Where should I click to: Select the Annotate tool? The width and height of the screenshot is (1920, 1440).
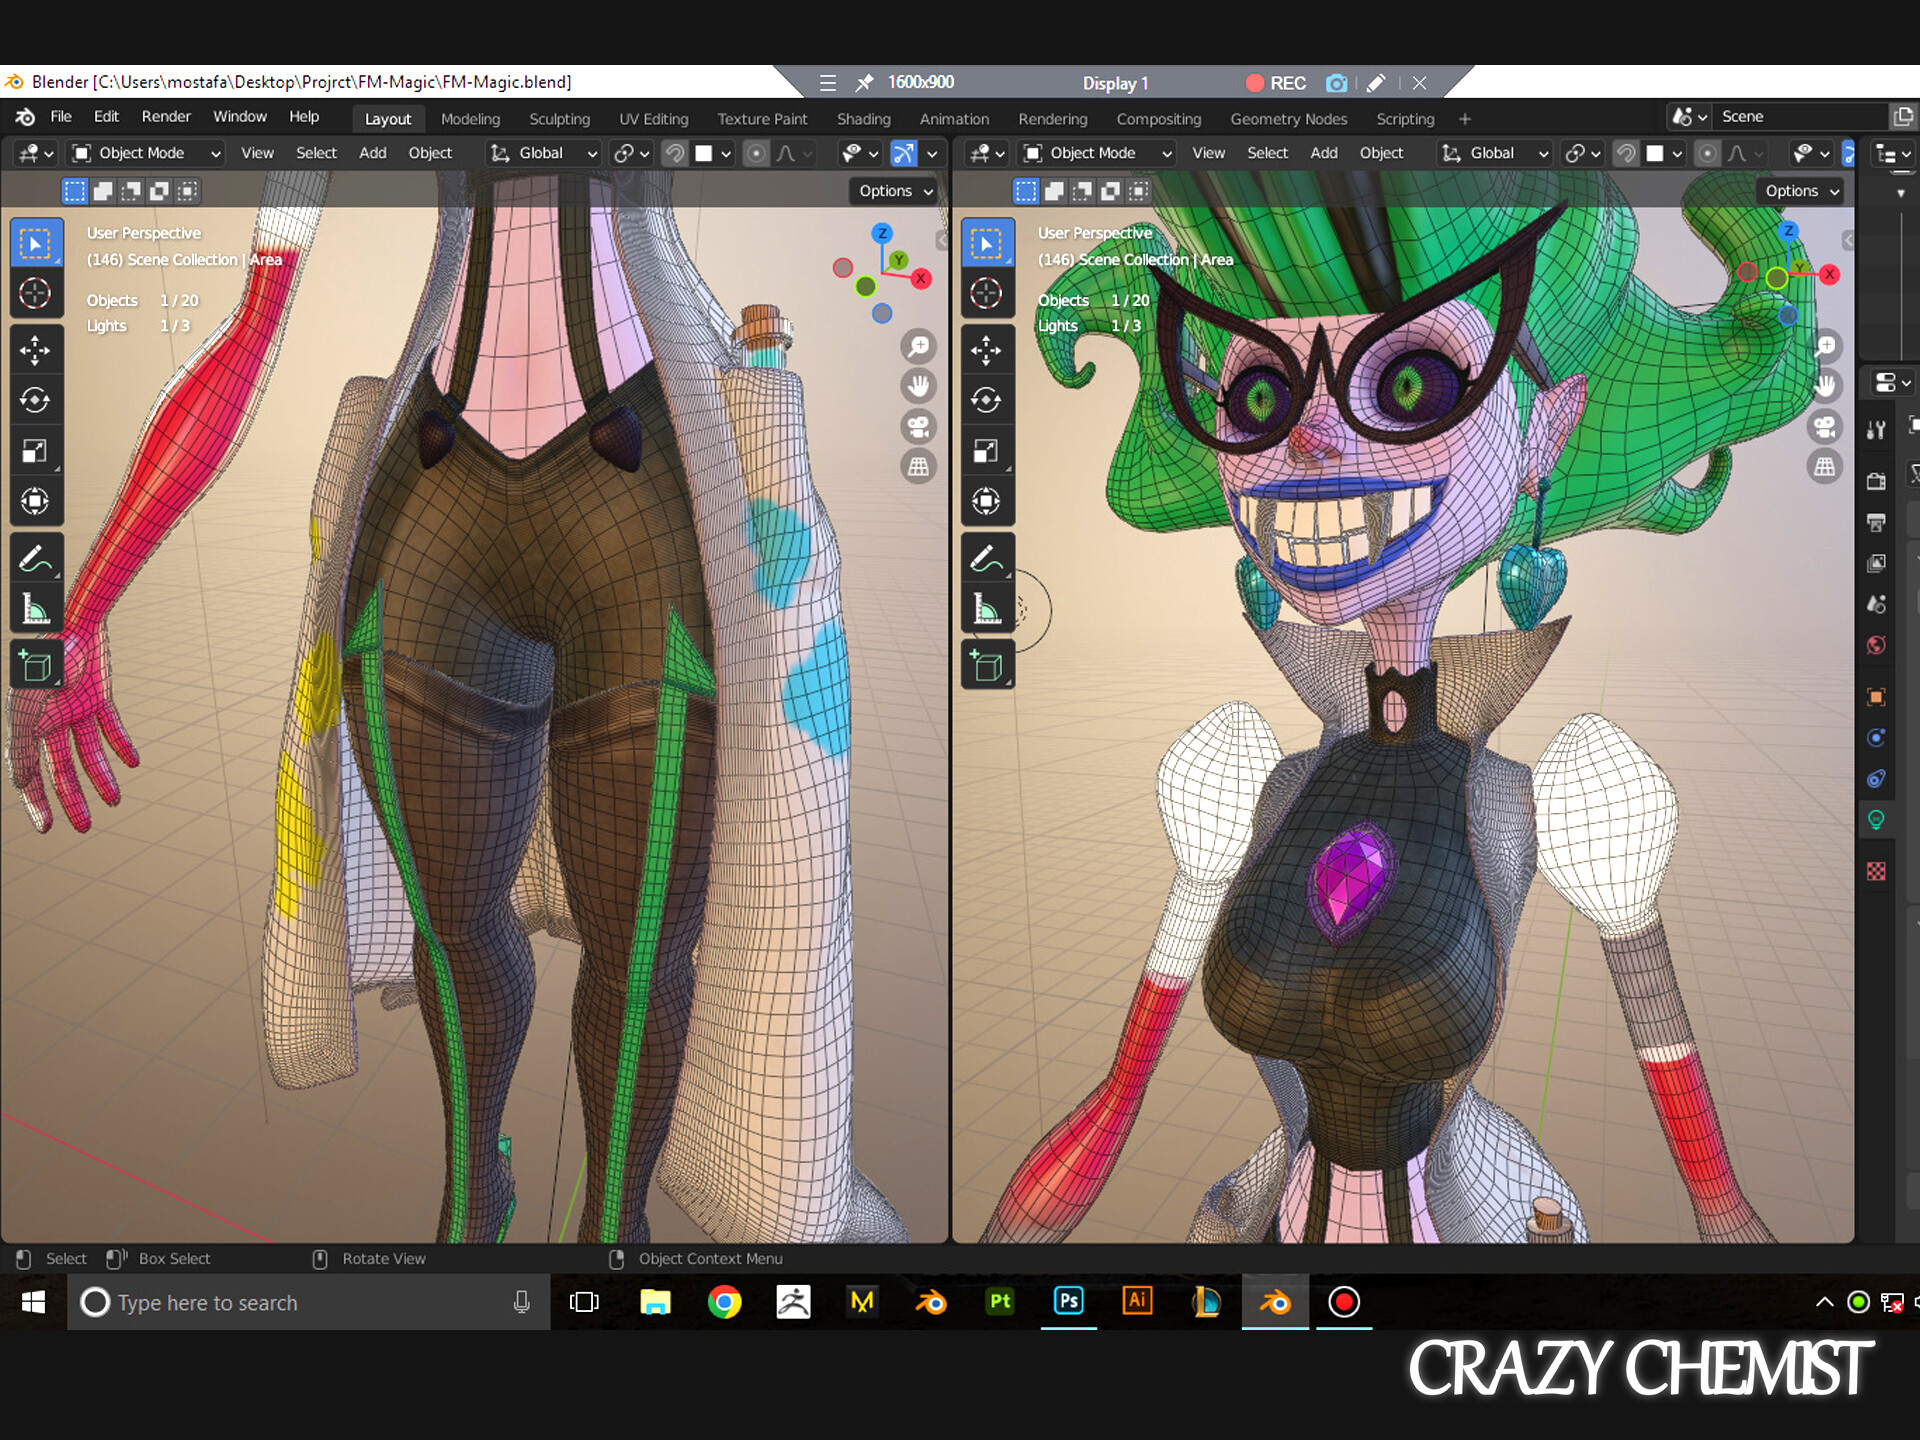37,557
